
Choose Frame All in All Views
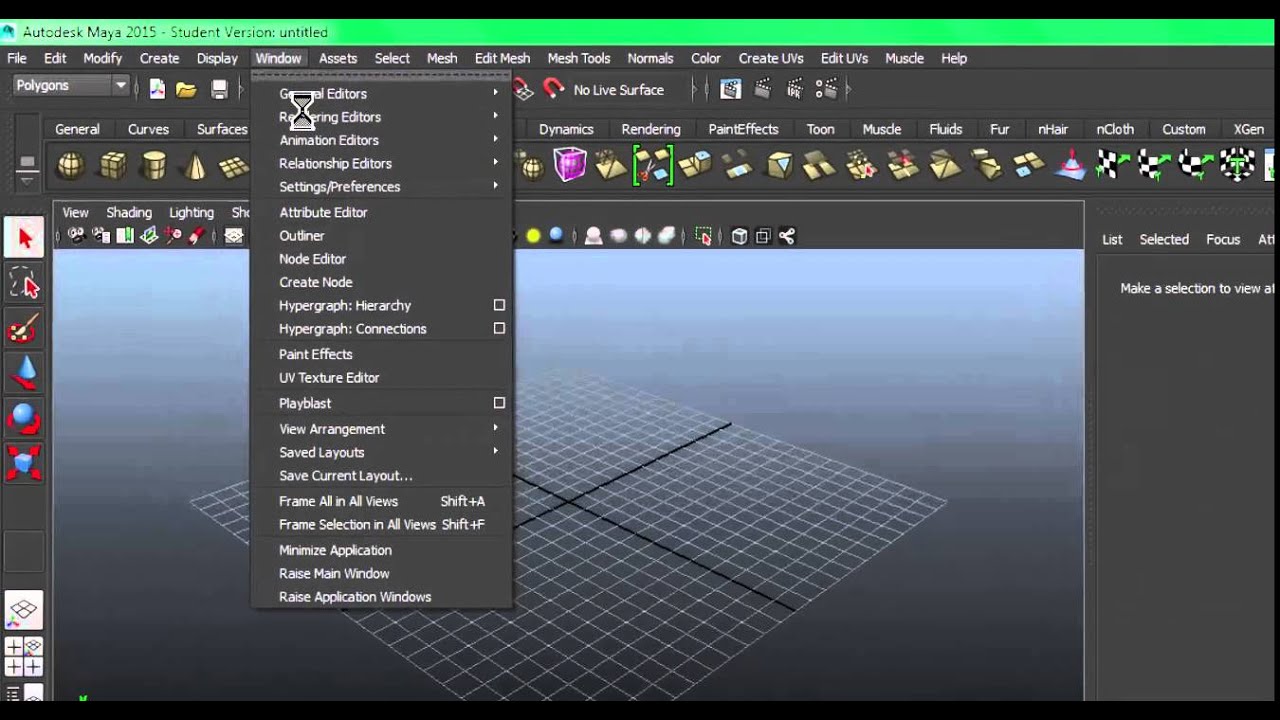tap(381, 501)
